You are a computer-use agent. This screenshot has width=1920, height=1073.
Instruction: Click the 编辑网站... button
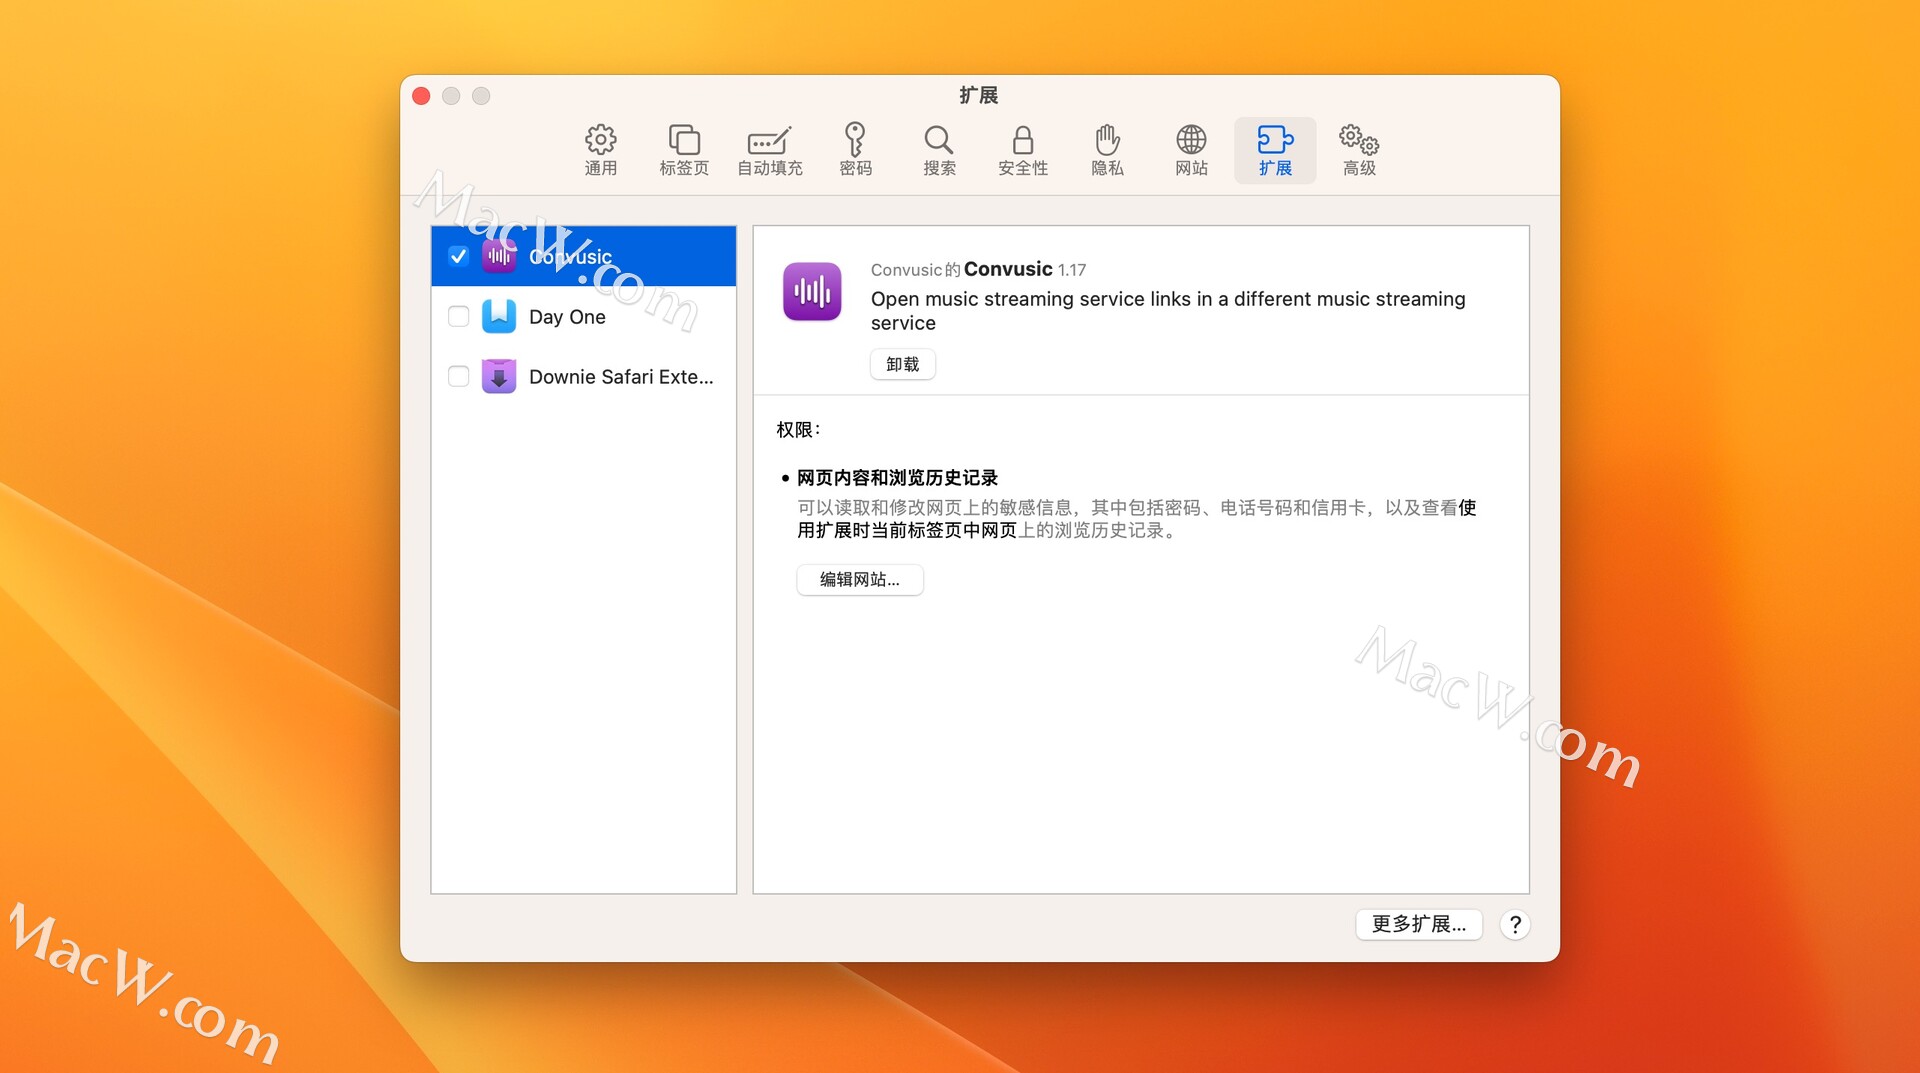[x=860, y=580]
